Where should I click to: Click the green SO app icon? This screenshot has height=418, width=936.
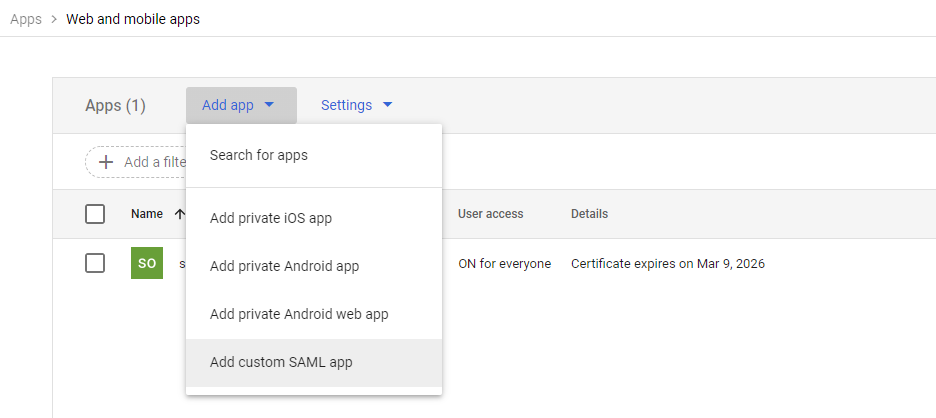pyautogui.click(x=147, y=263)
